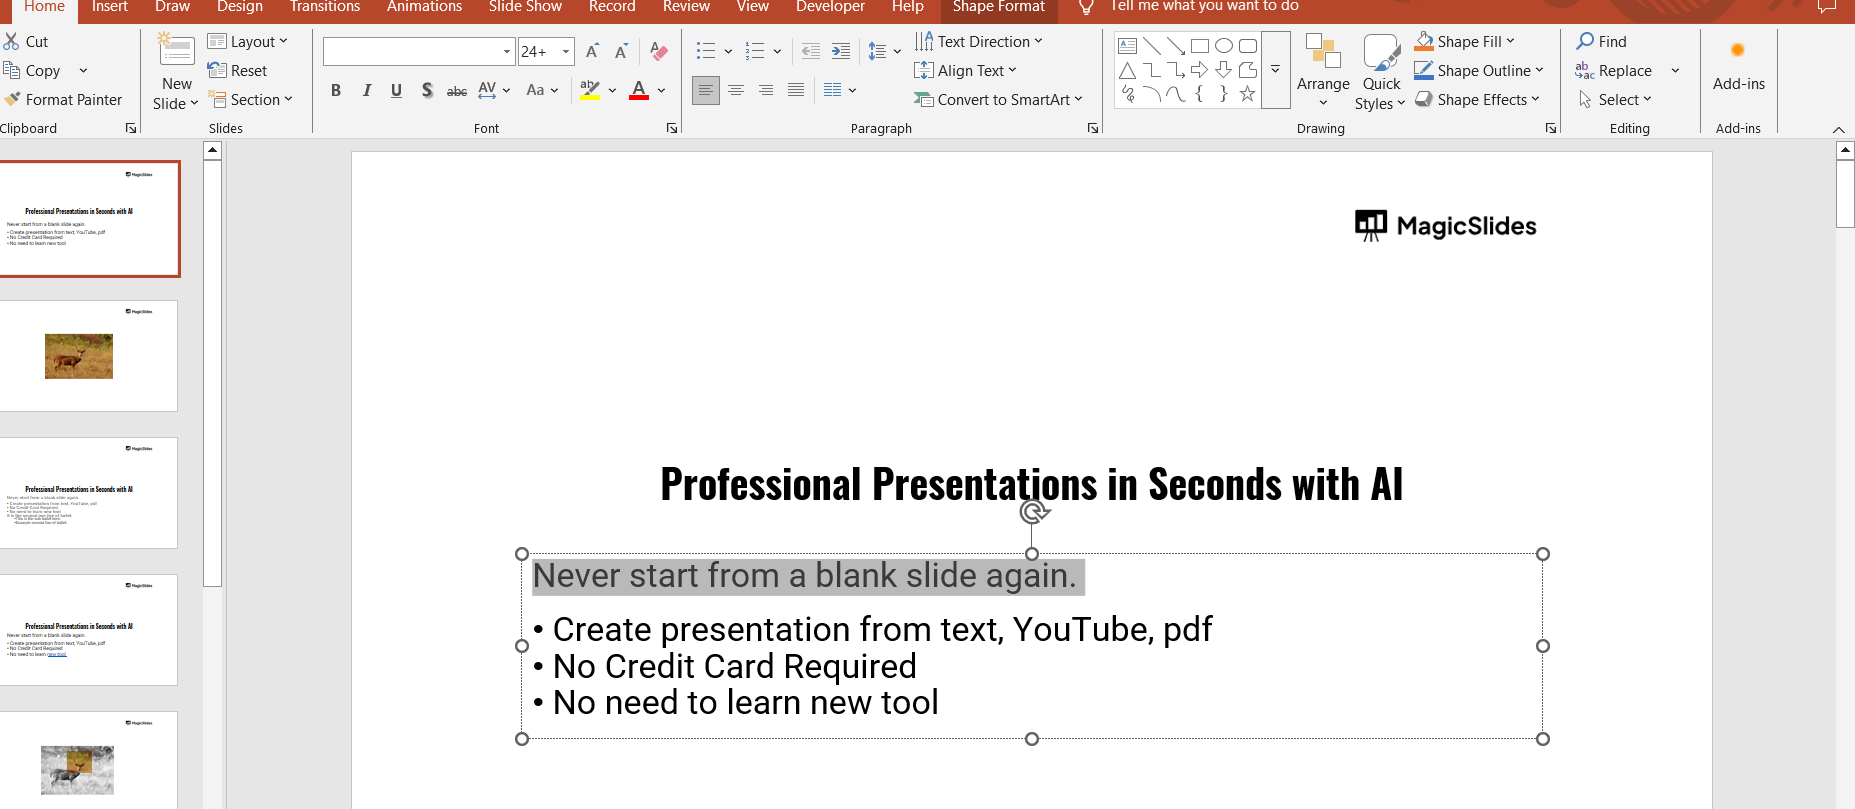Image resolution: width=1855 pixels, height=809 pixels.
Task: Click the Quick Styles icon
Action: pos(1381,52)
